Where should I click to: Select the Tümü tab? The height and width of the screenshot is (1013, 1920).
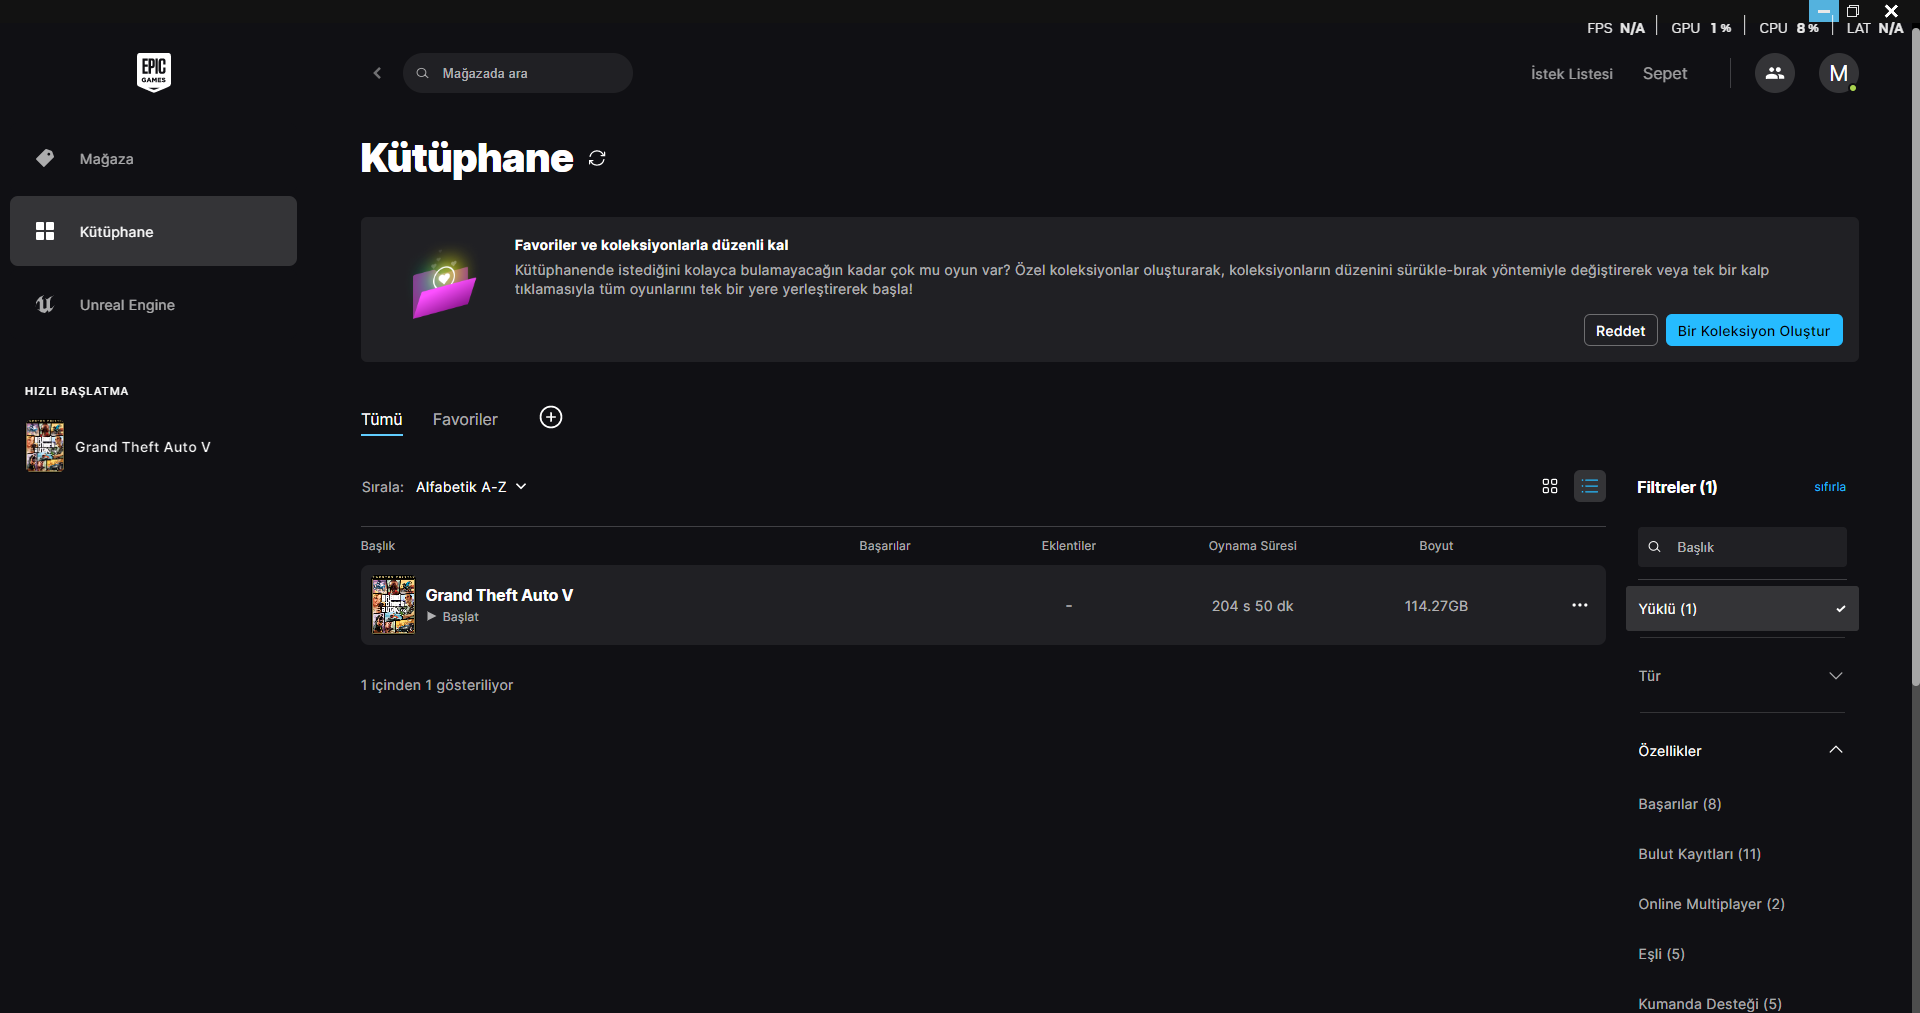tap(382, 420)
